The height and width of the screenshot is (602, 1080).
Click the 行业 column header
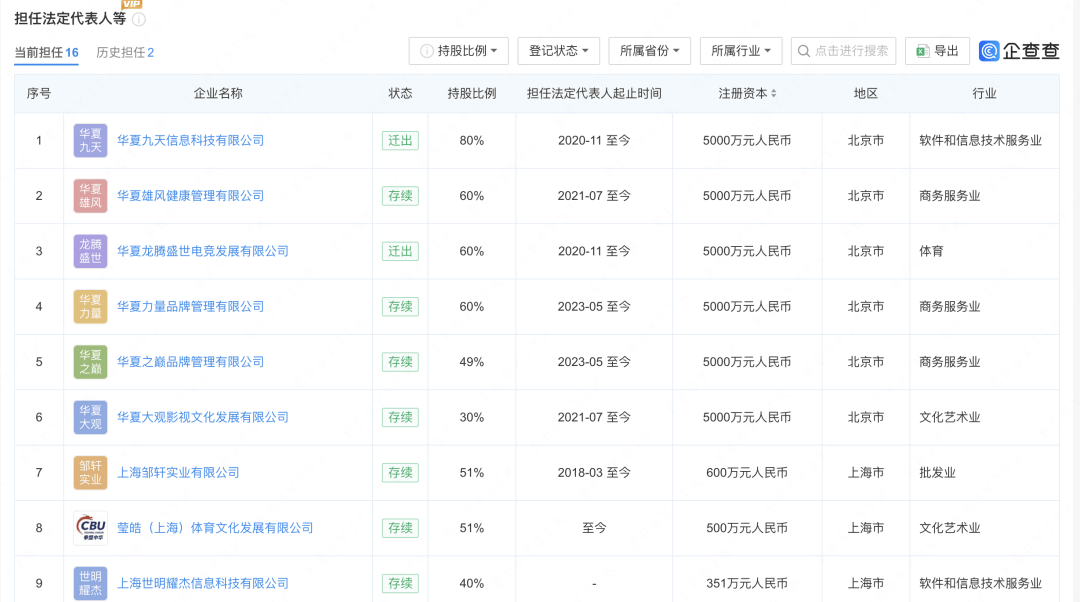pos(984,94)
